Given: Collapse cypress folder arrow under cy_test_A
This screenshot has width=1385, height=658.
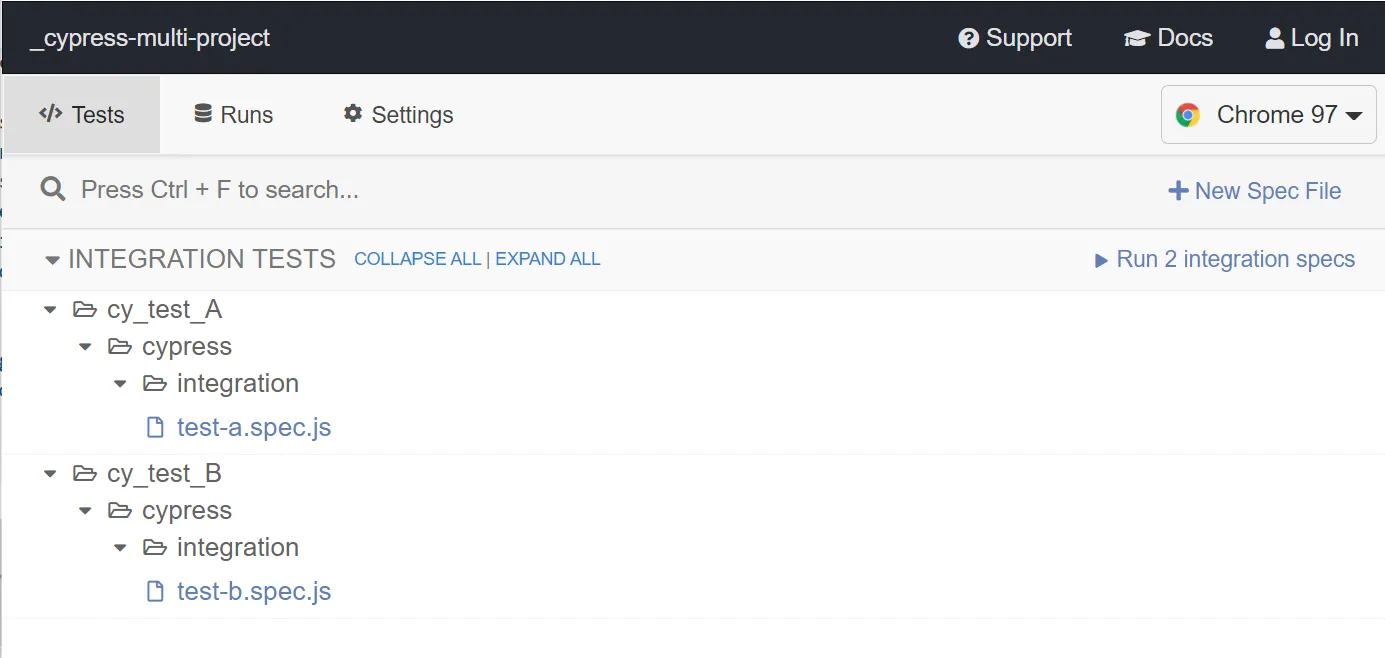Looking at the screenshot, I should pos(85,347).
